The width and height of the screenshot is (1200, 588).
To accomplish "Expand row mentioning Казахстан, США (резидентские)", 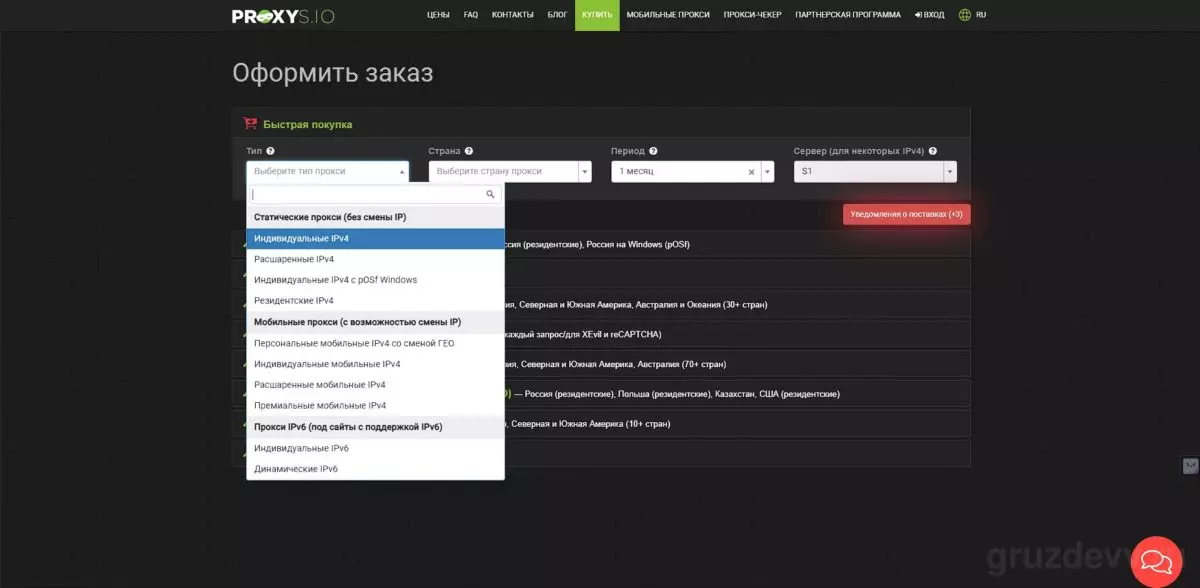I will (601, 394).
